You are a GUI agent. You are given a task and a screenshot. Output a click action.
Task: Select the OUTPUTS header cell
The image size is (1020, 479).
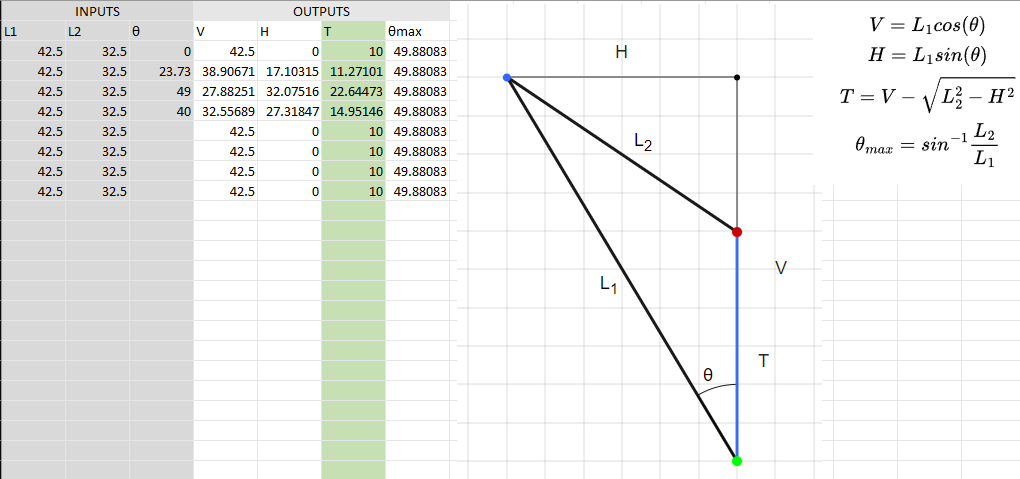tap(321, 12)
